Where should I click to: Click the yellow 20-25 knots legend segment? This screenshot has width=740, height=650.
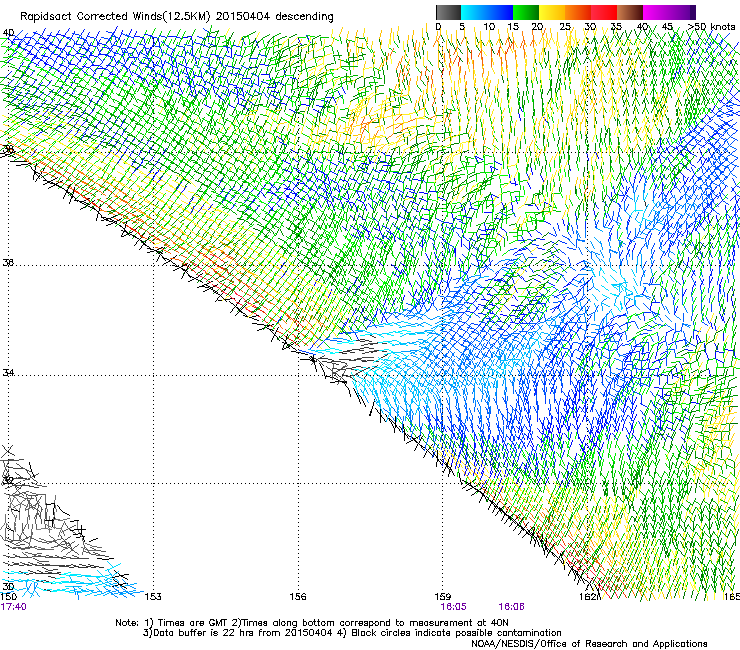pos(552,12)
